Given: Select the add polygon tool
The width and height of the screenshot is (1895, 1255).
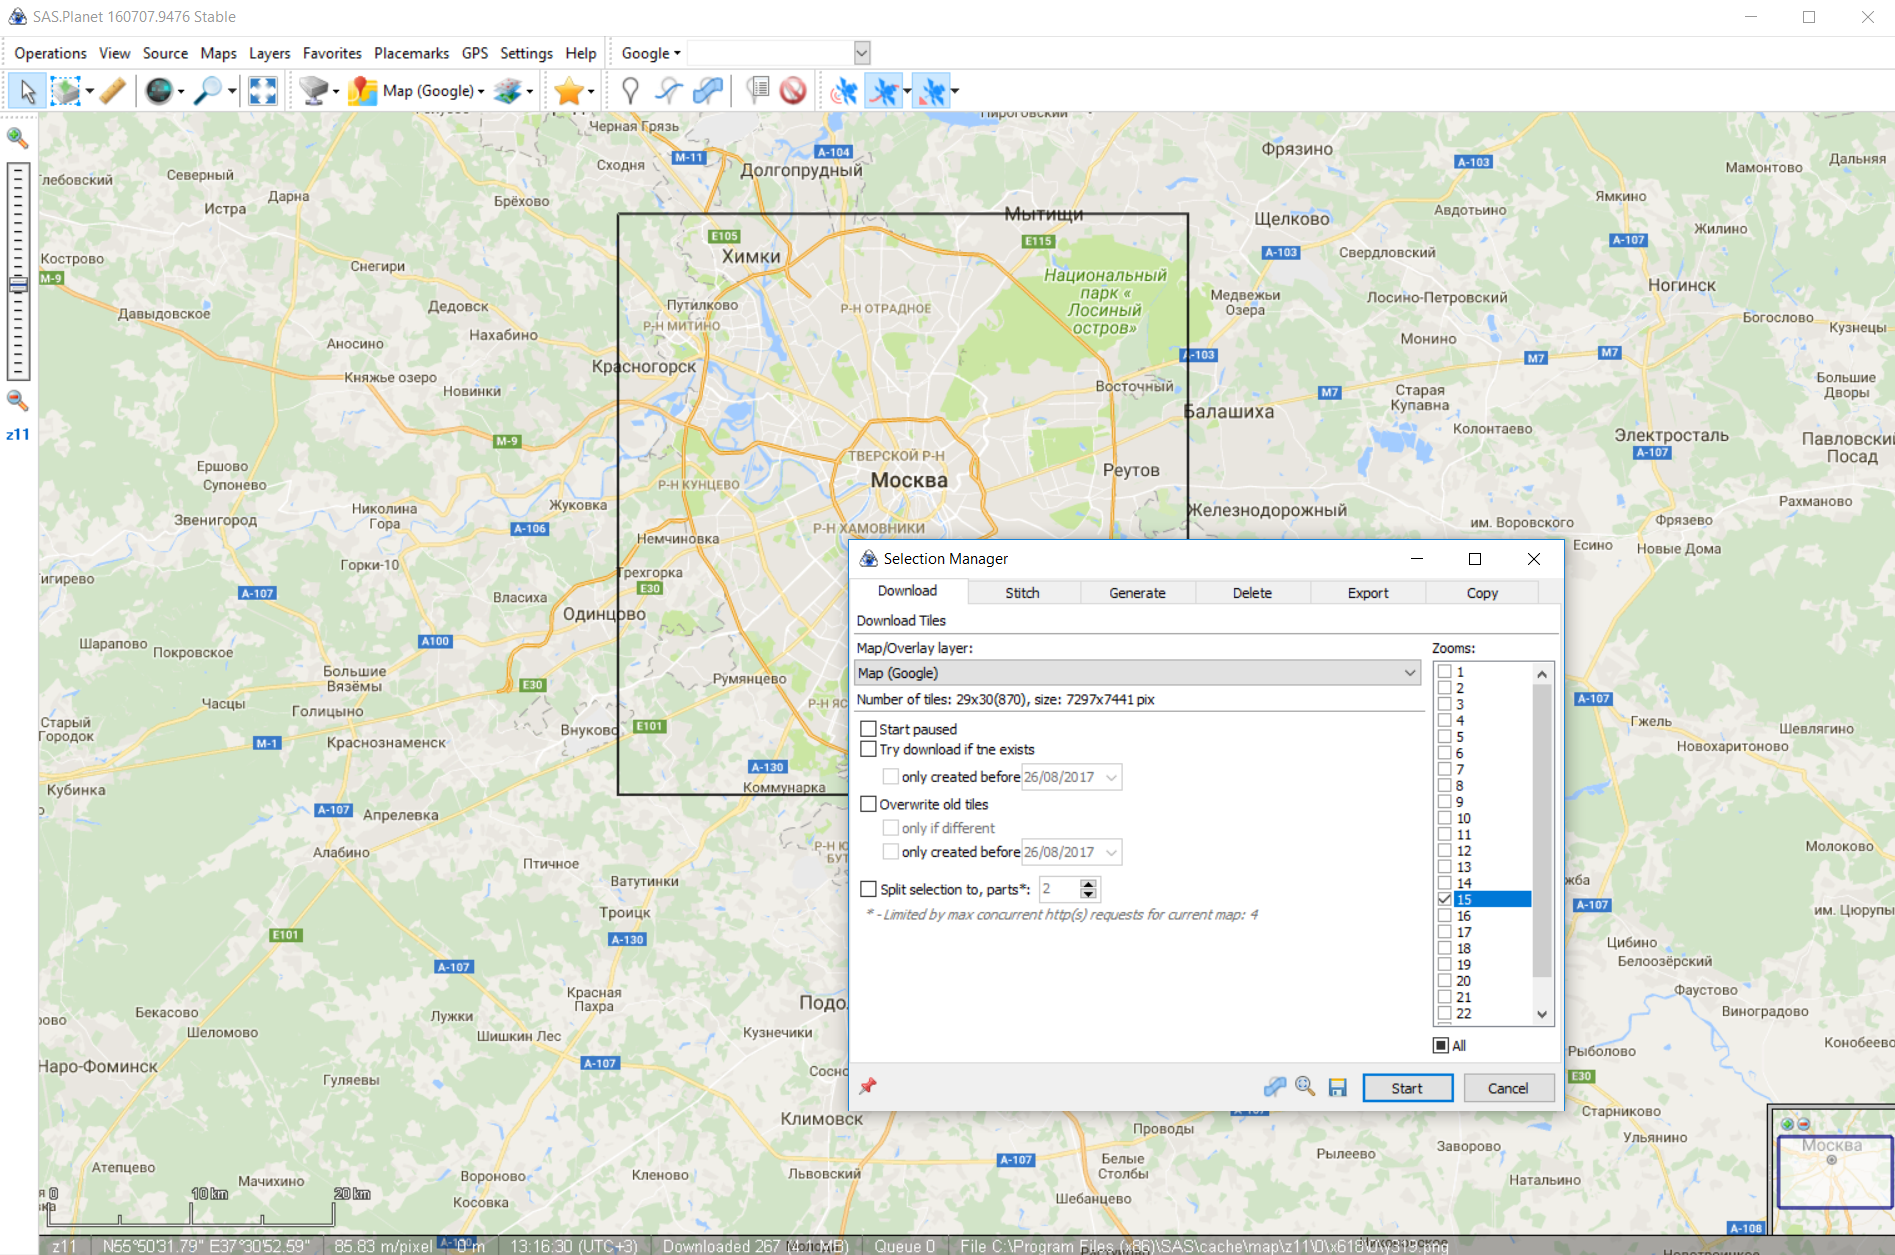Looking at the screenshot, I should (x=708, y=91).
